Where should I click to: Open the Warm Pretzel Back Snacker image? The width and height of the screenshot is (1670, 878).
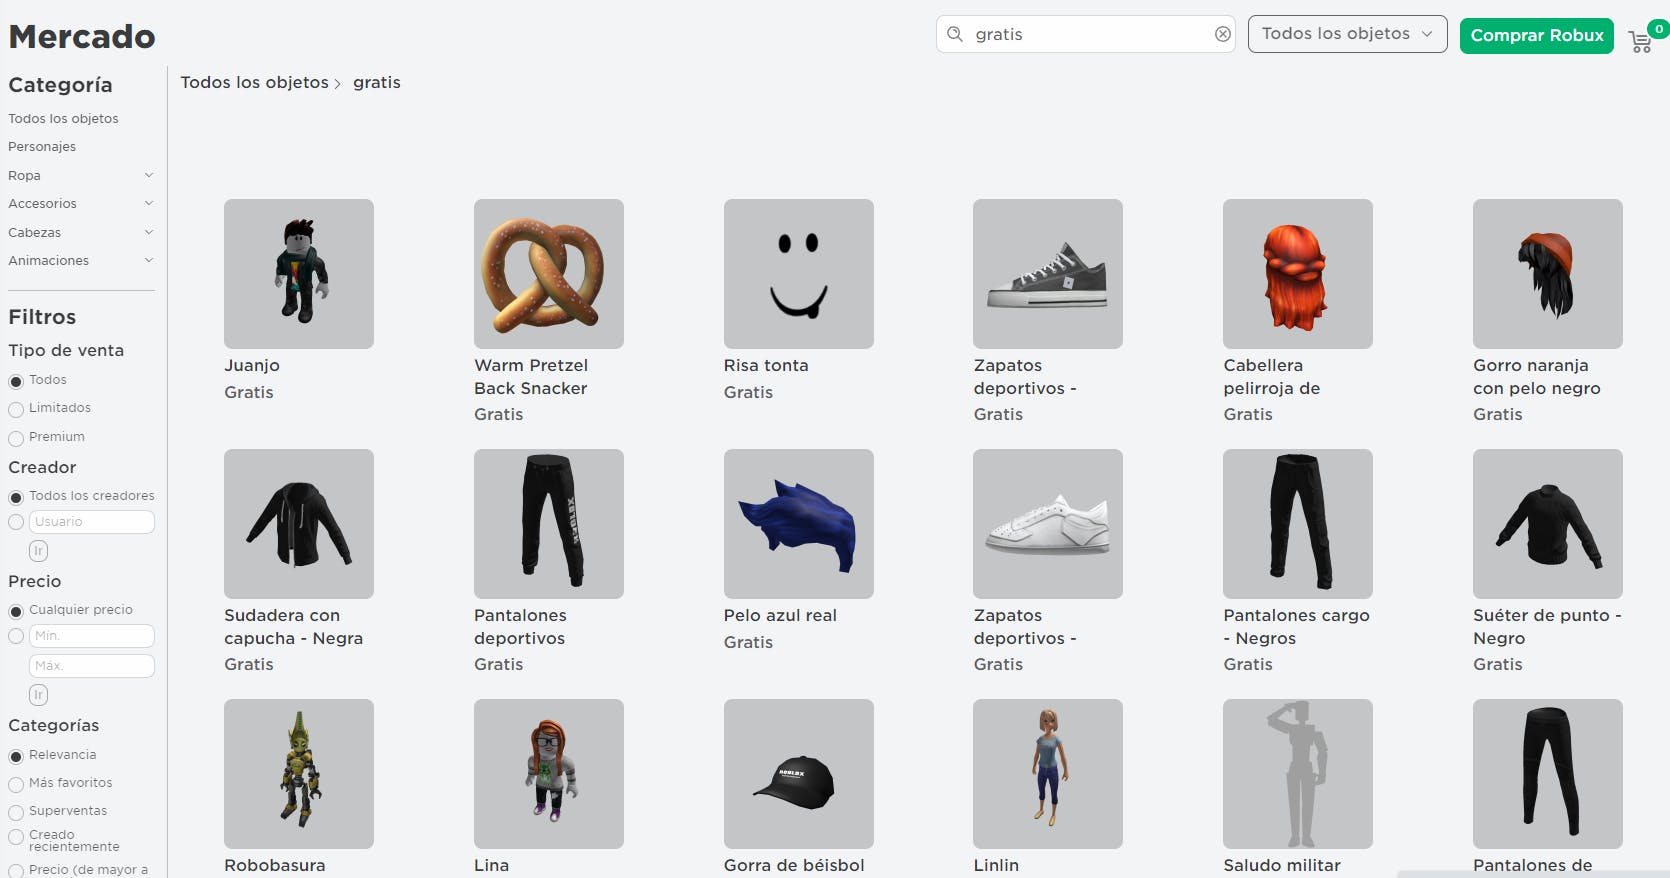[549, 274]
